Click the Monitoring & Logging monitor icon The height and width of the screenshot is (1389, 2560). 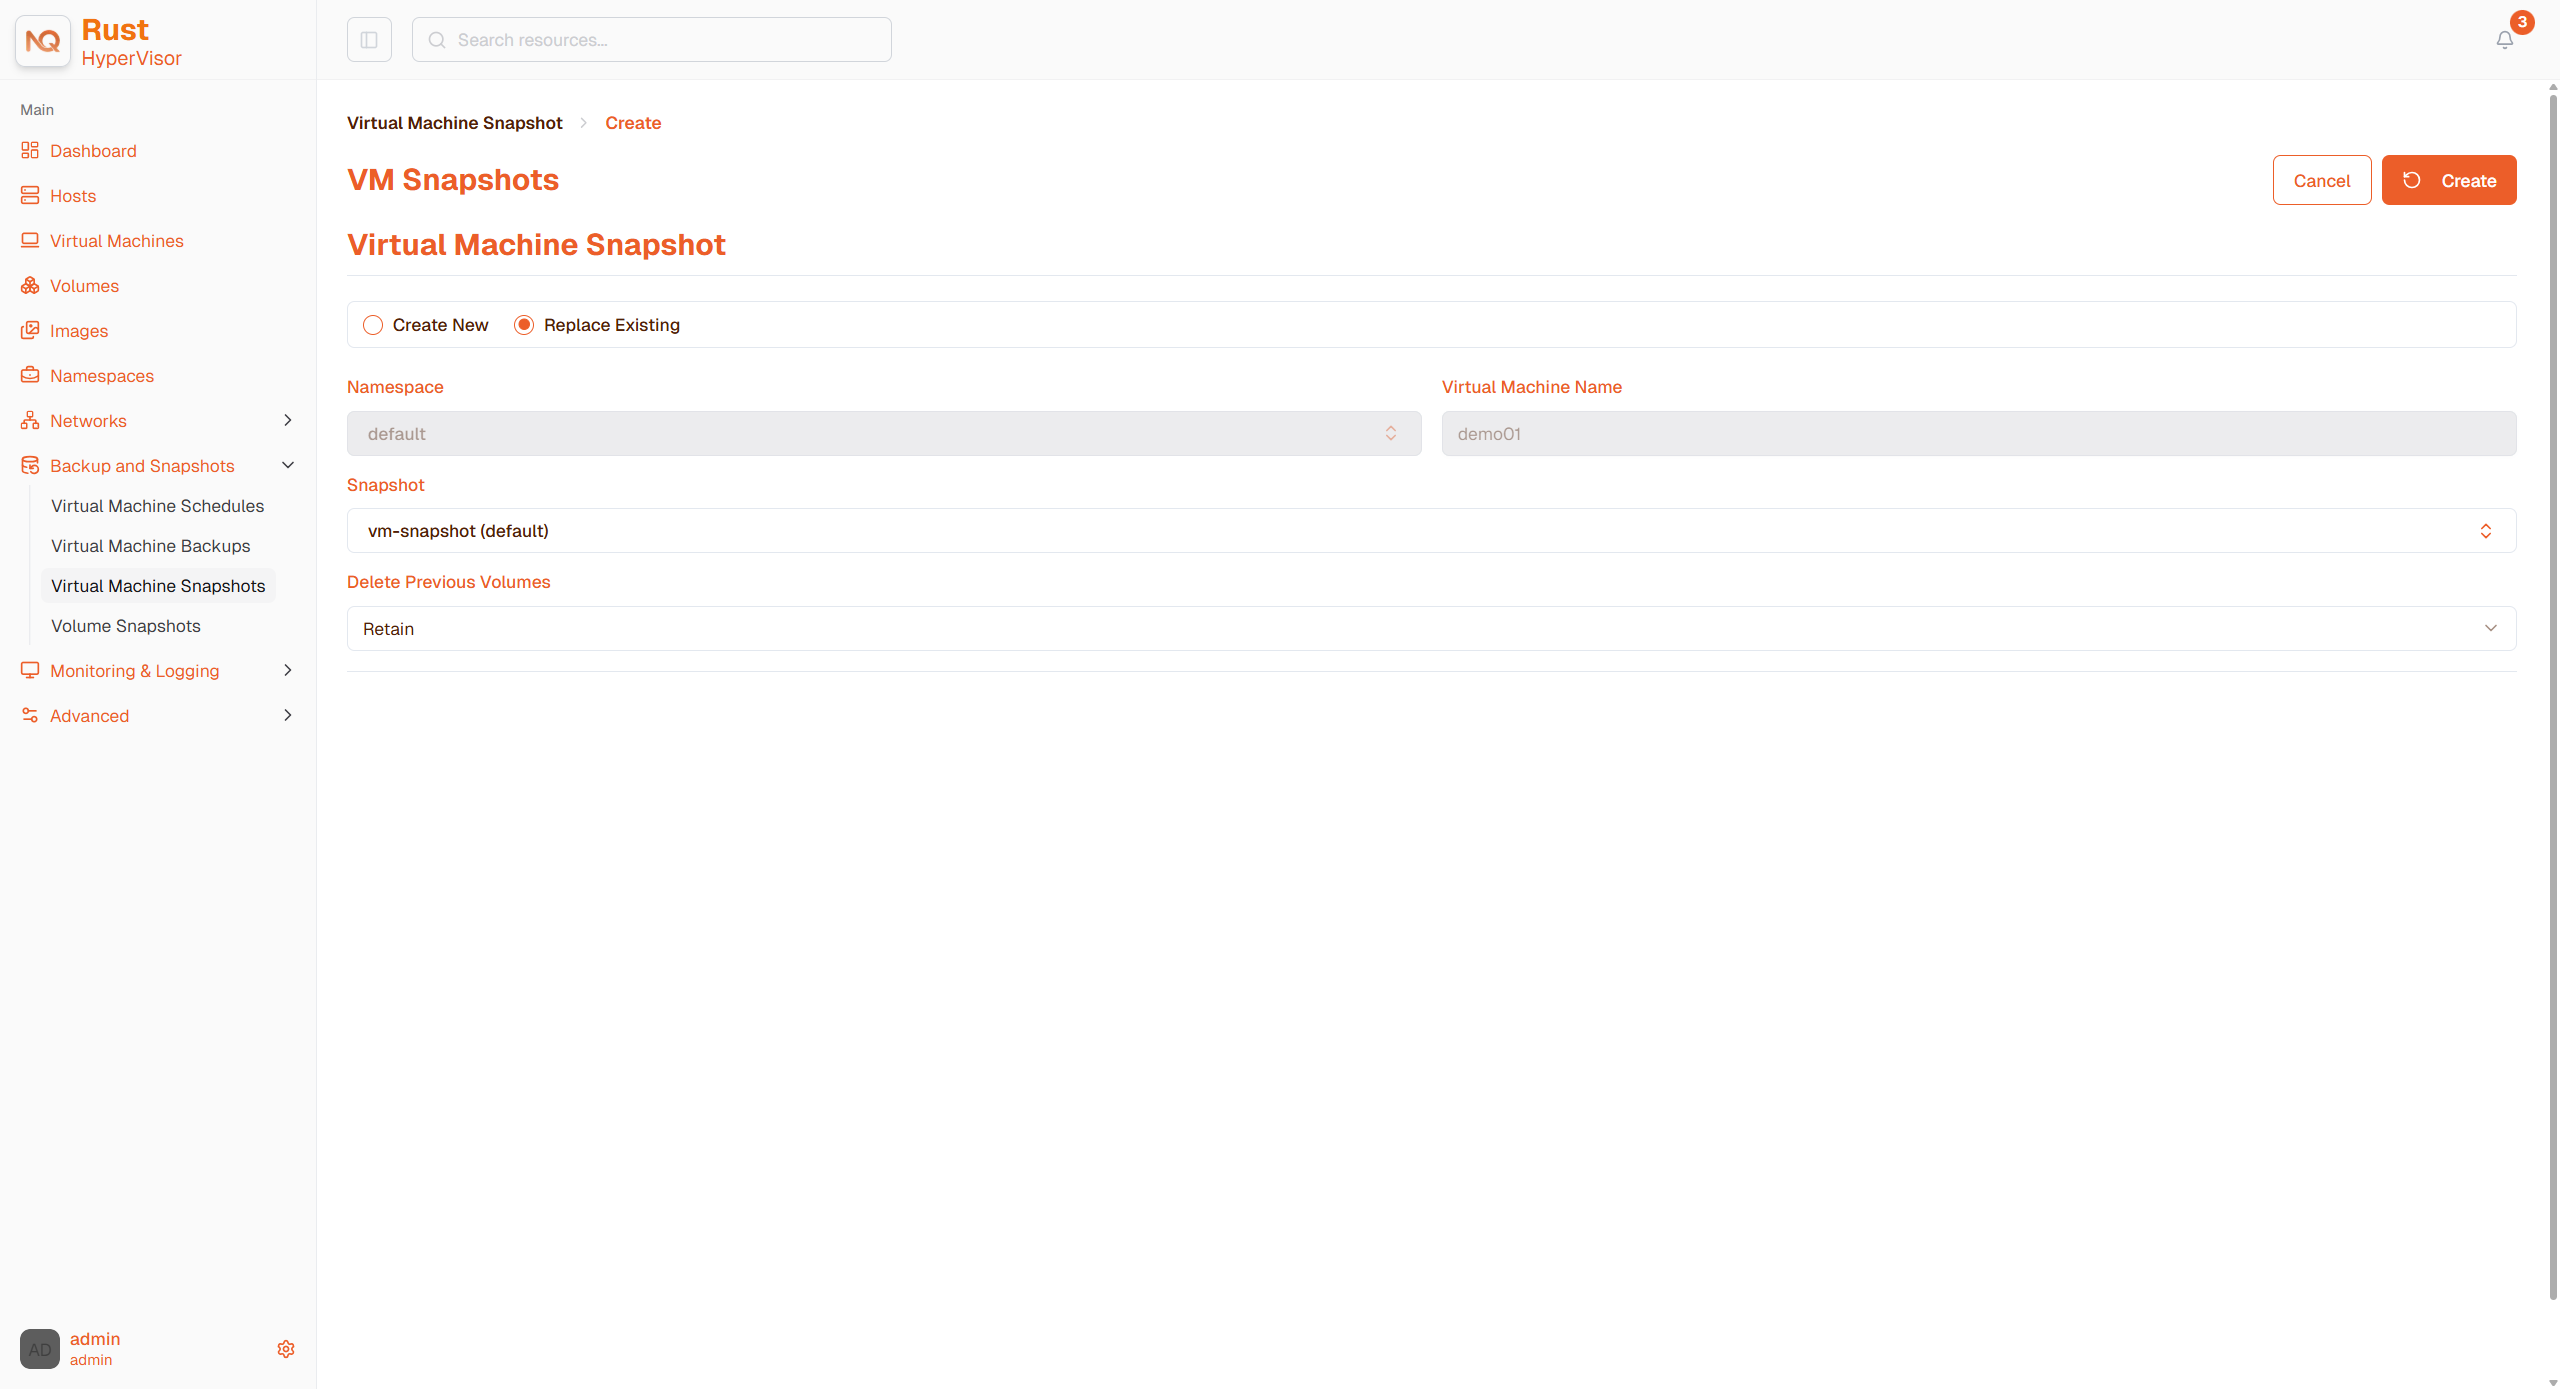30,670
